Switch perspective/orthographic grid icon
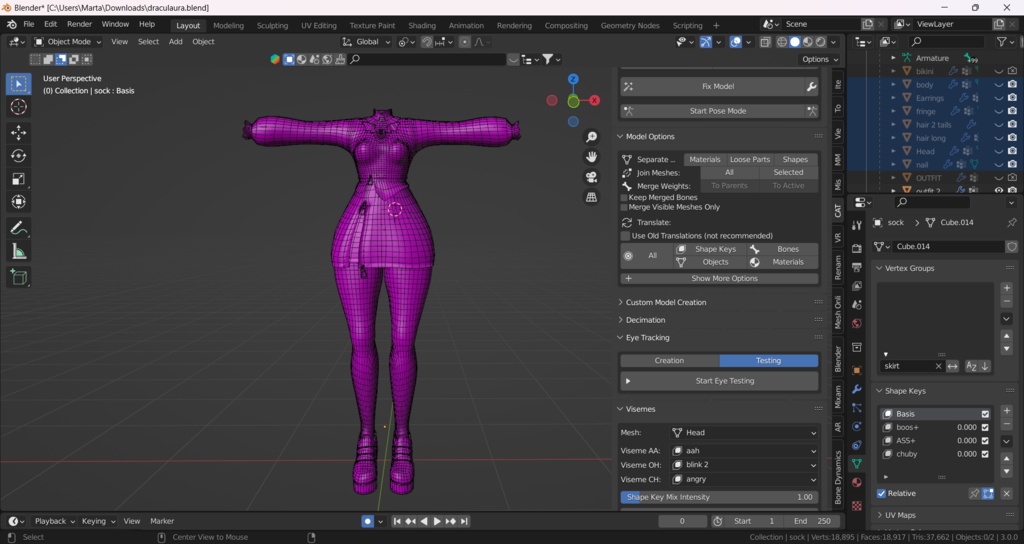1024x544 pixels. click(591, 197)
